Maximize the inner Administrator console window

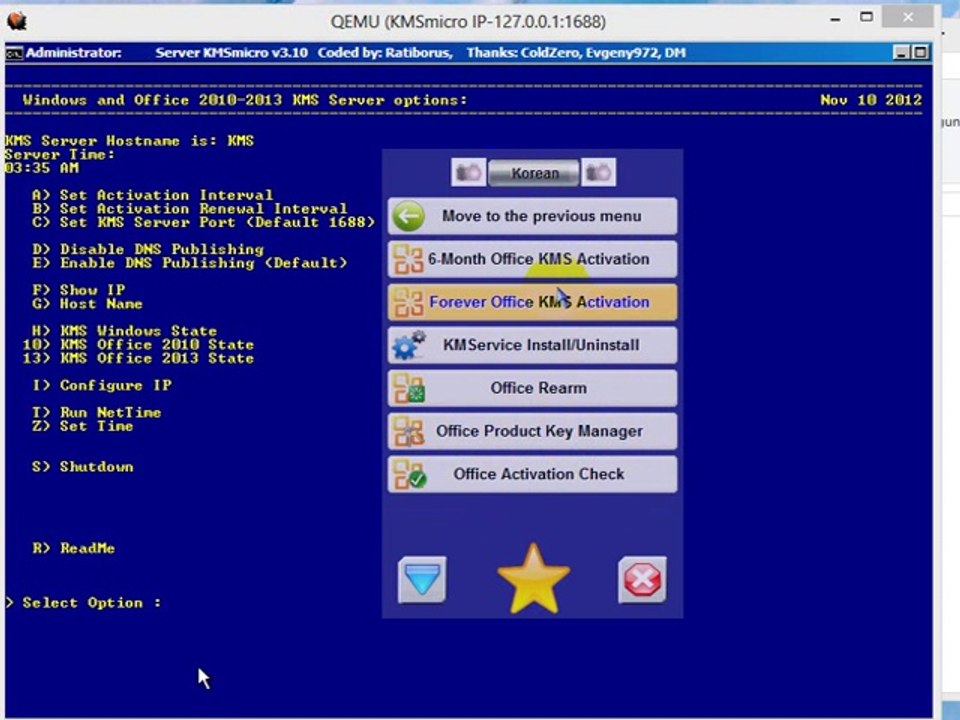920,53
